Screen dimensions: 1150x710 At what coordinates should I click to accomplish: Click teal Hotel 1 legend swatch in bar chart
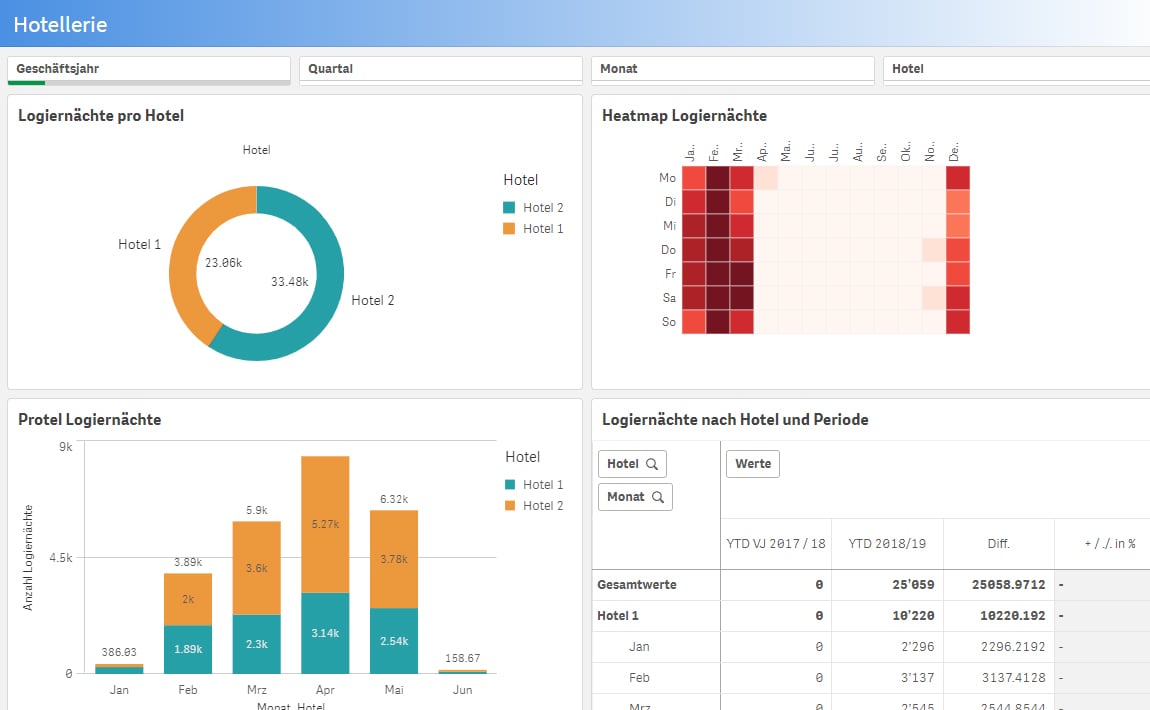click(510, 485)
